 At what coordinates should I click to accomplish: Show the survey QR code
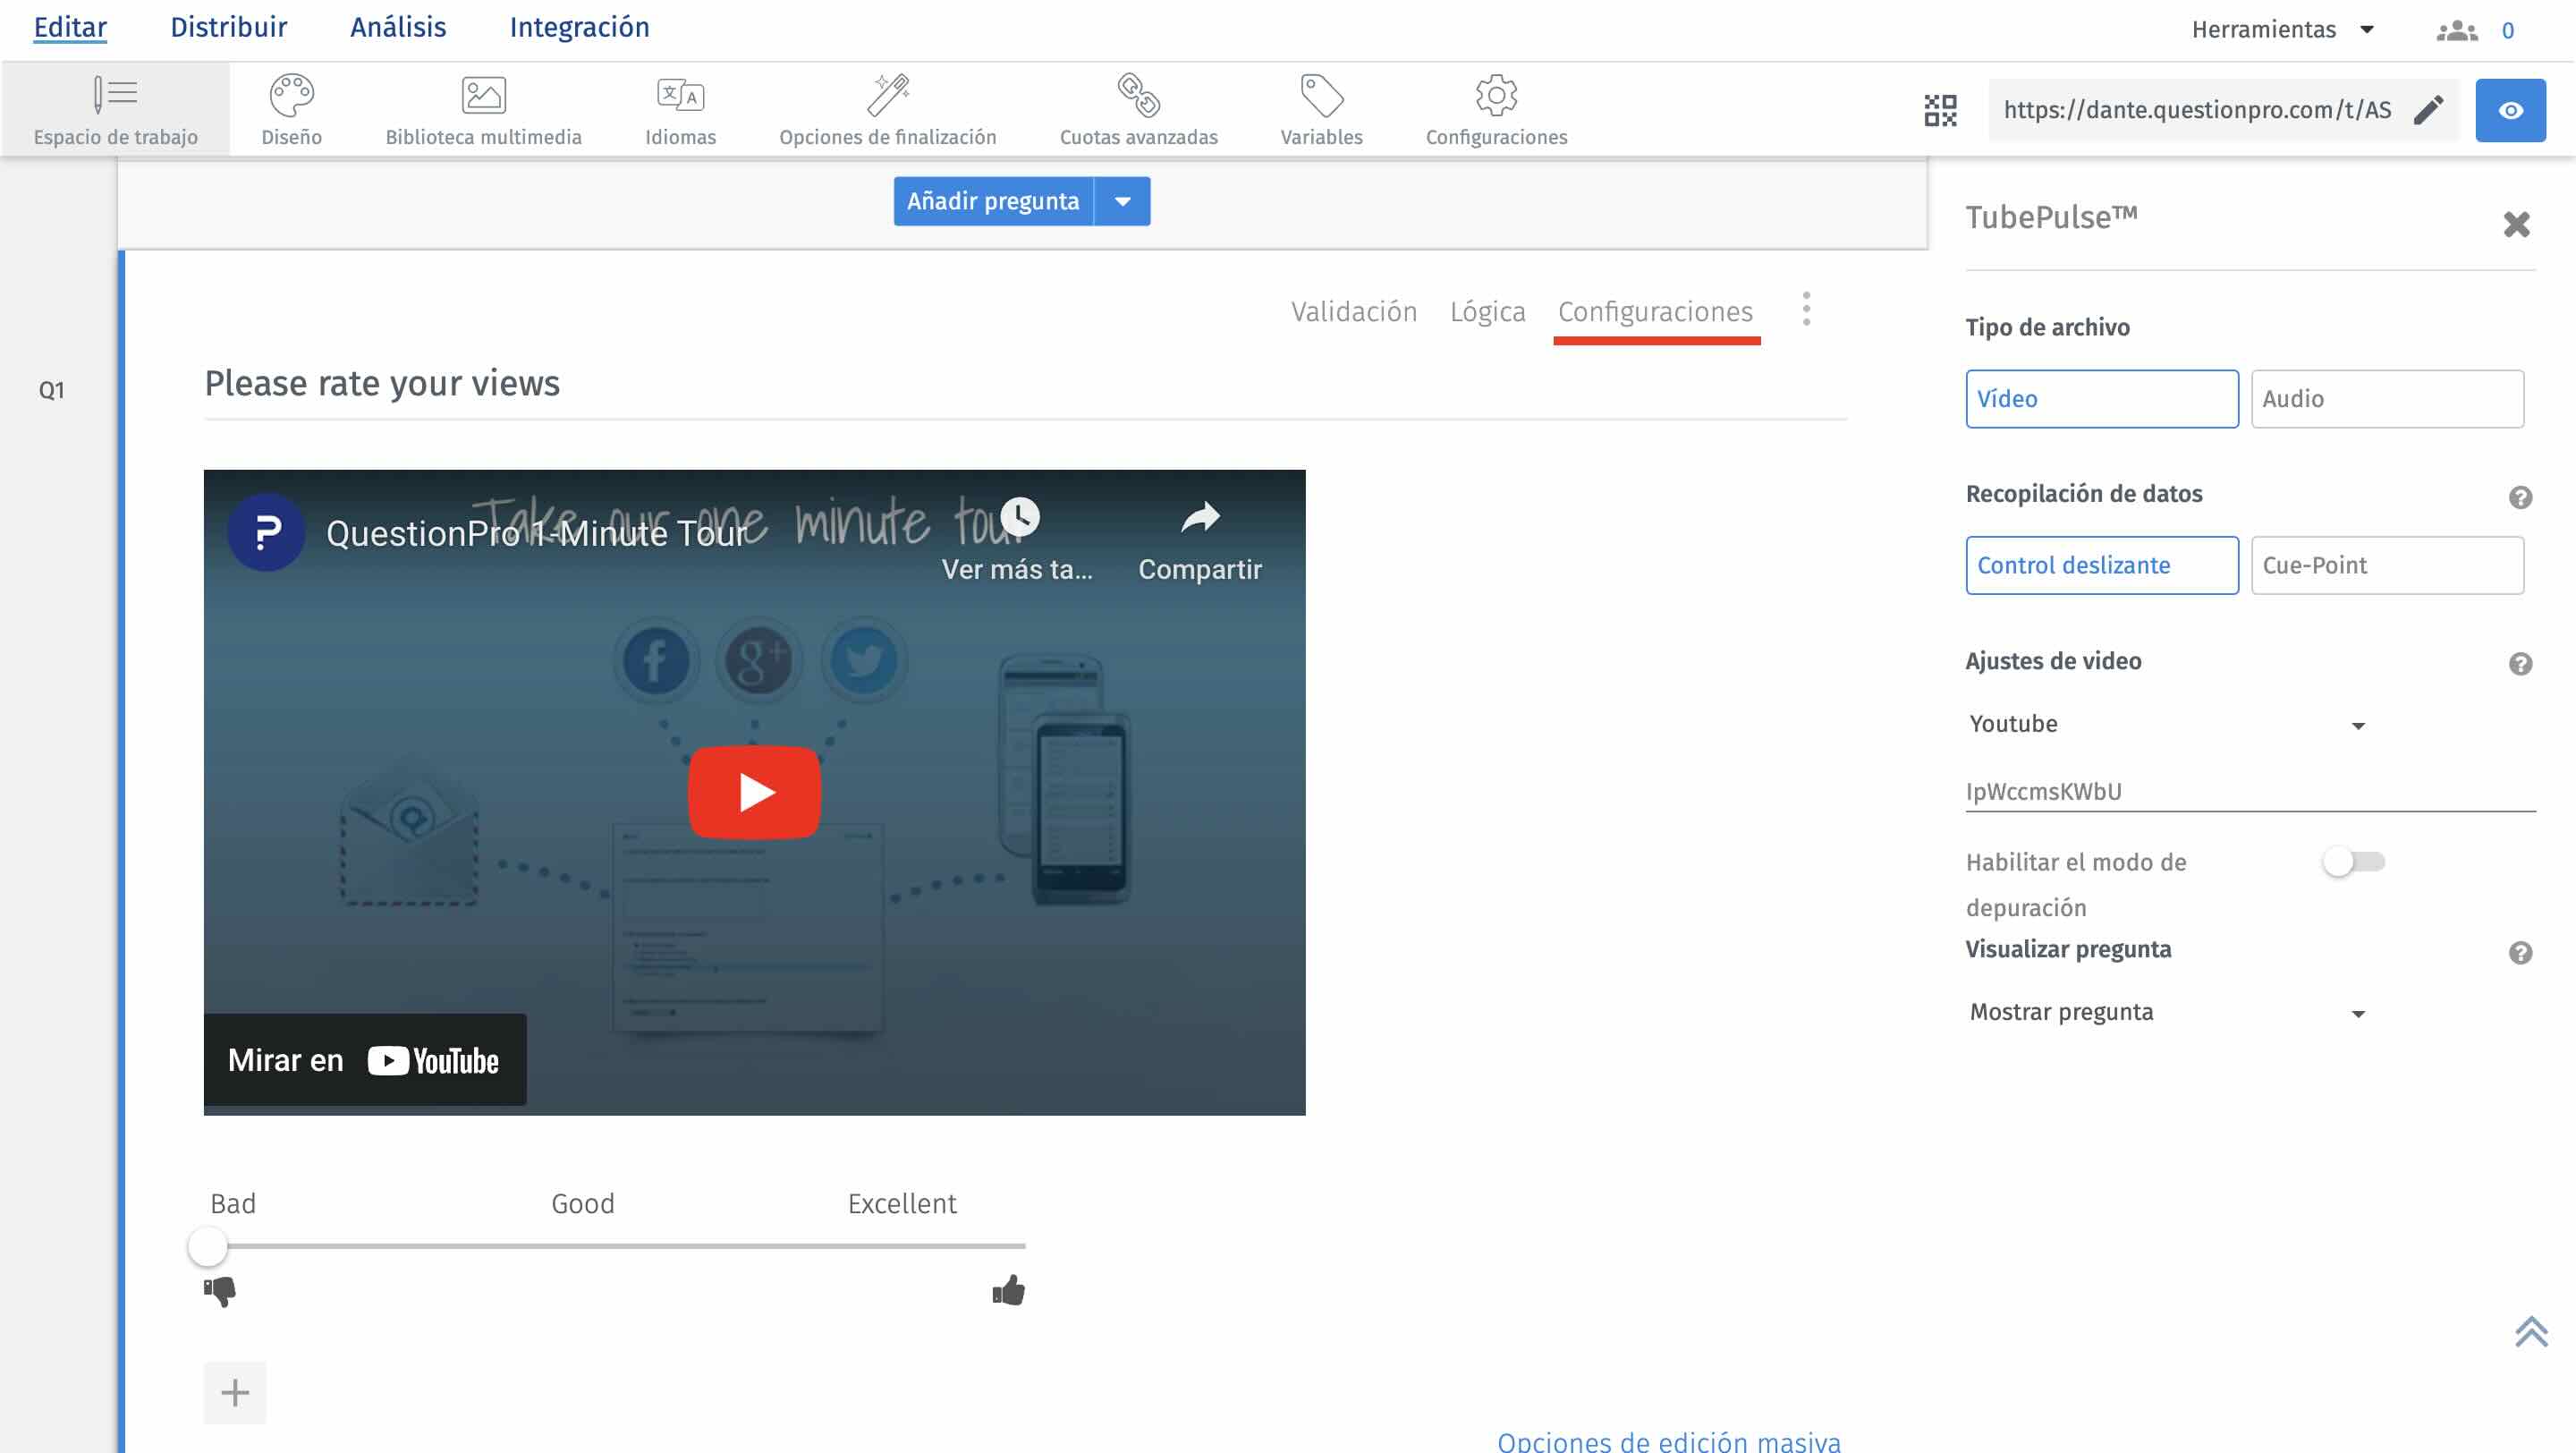pyautogui.click(x=1940, y=110)
